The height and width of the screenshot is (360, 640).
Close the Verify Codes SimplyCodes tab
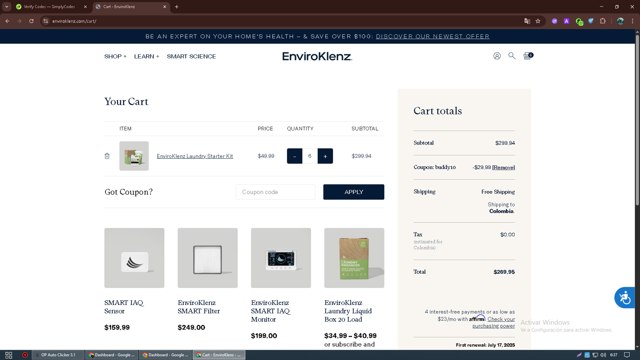[85, 7]
